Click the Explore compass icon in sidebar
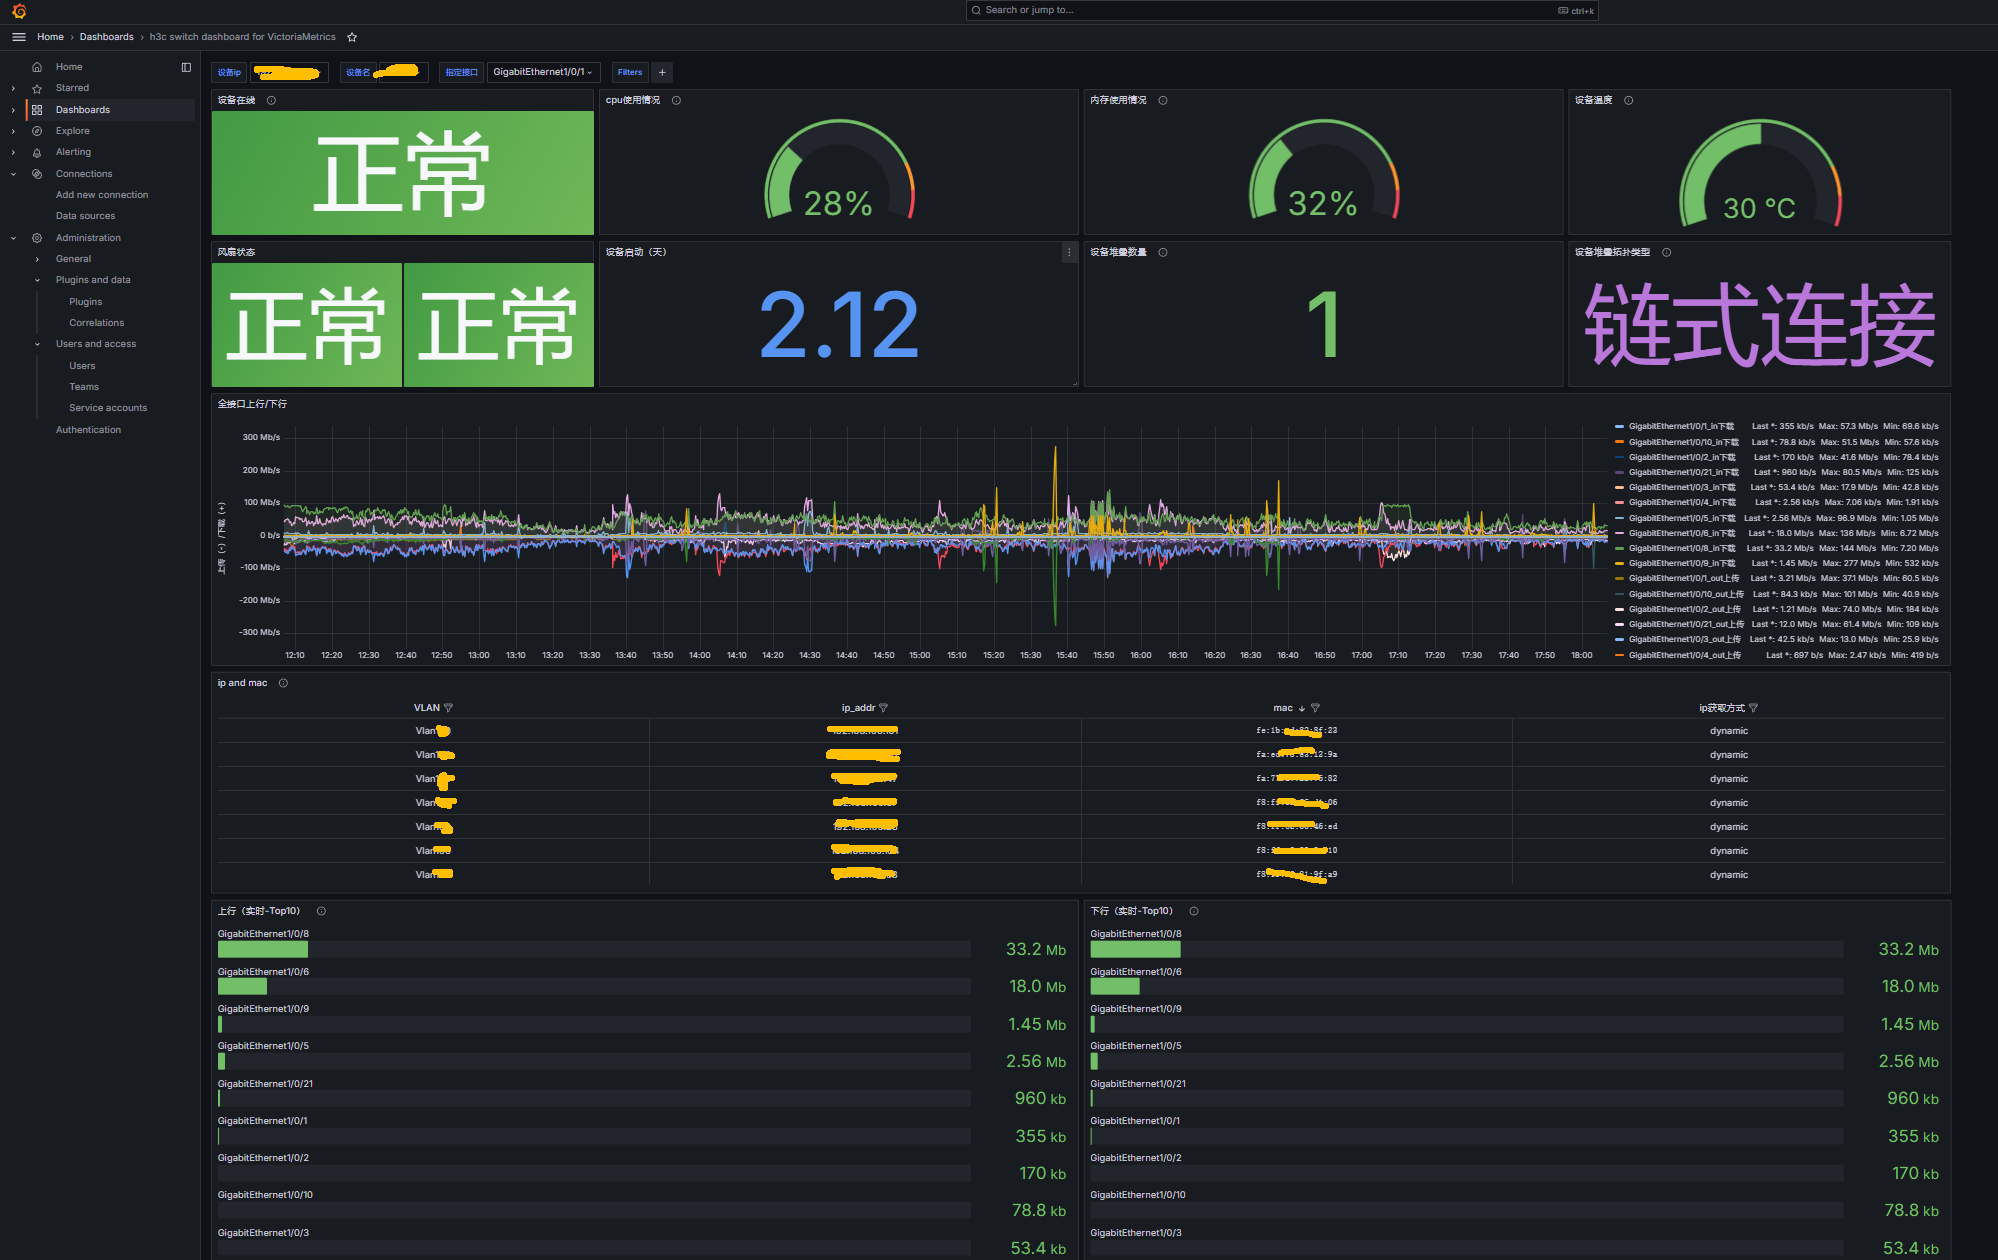Viewport: 1998px width, 1260px height. tap(37, 131)
